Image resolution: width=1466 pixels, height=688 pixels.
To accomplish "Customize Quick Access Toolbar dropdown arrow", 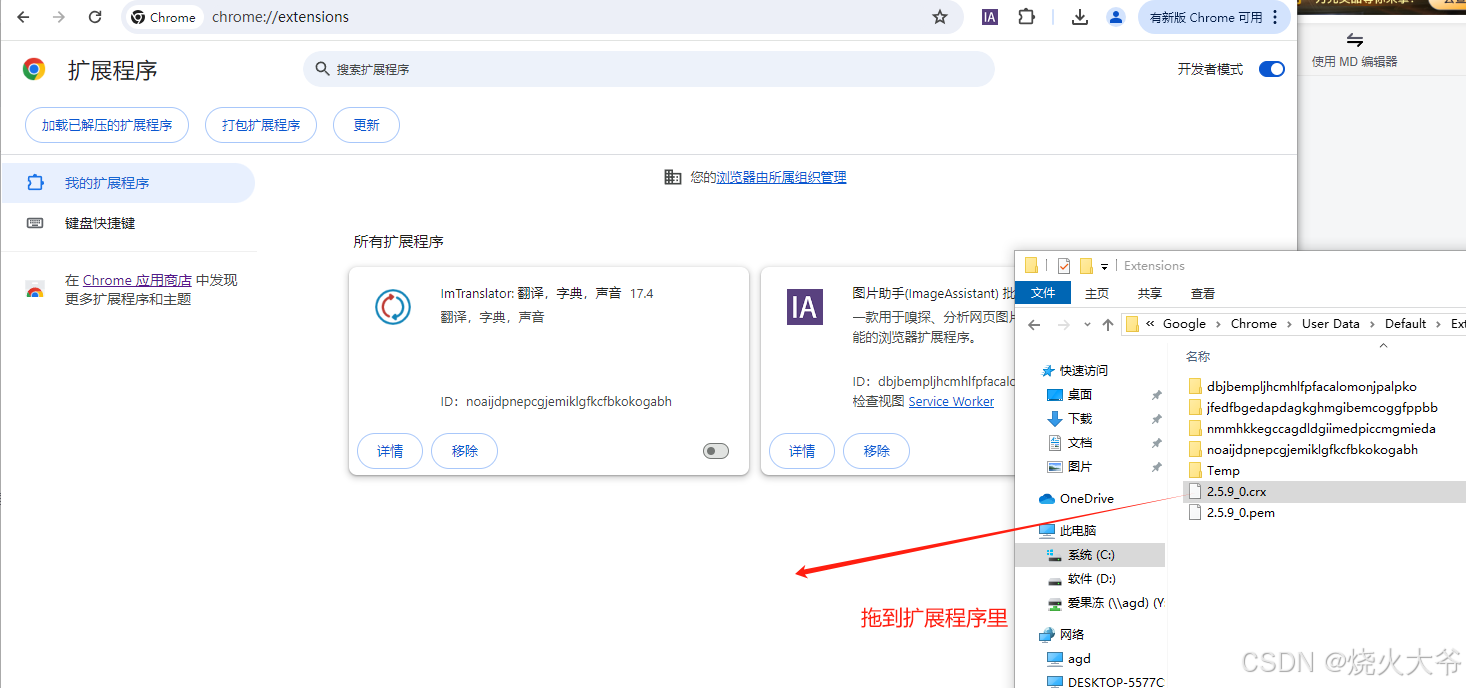I will click(x=1104, y=266).
